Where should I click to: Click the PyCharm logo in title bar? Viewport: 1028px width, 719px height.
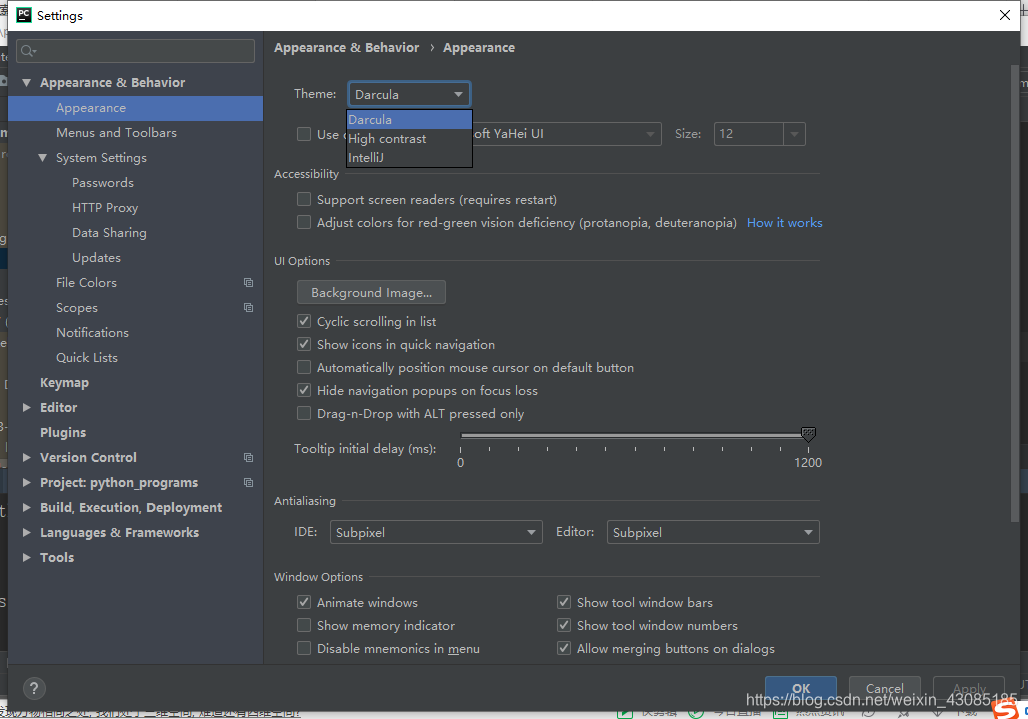[24, 15]
